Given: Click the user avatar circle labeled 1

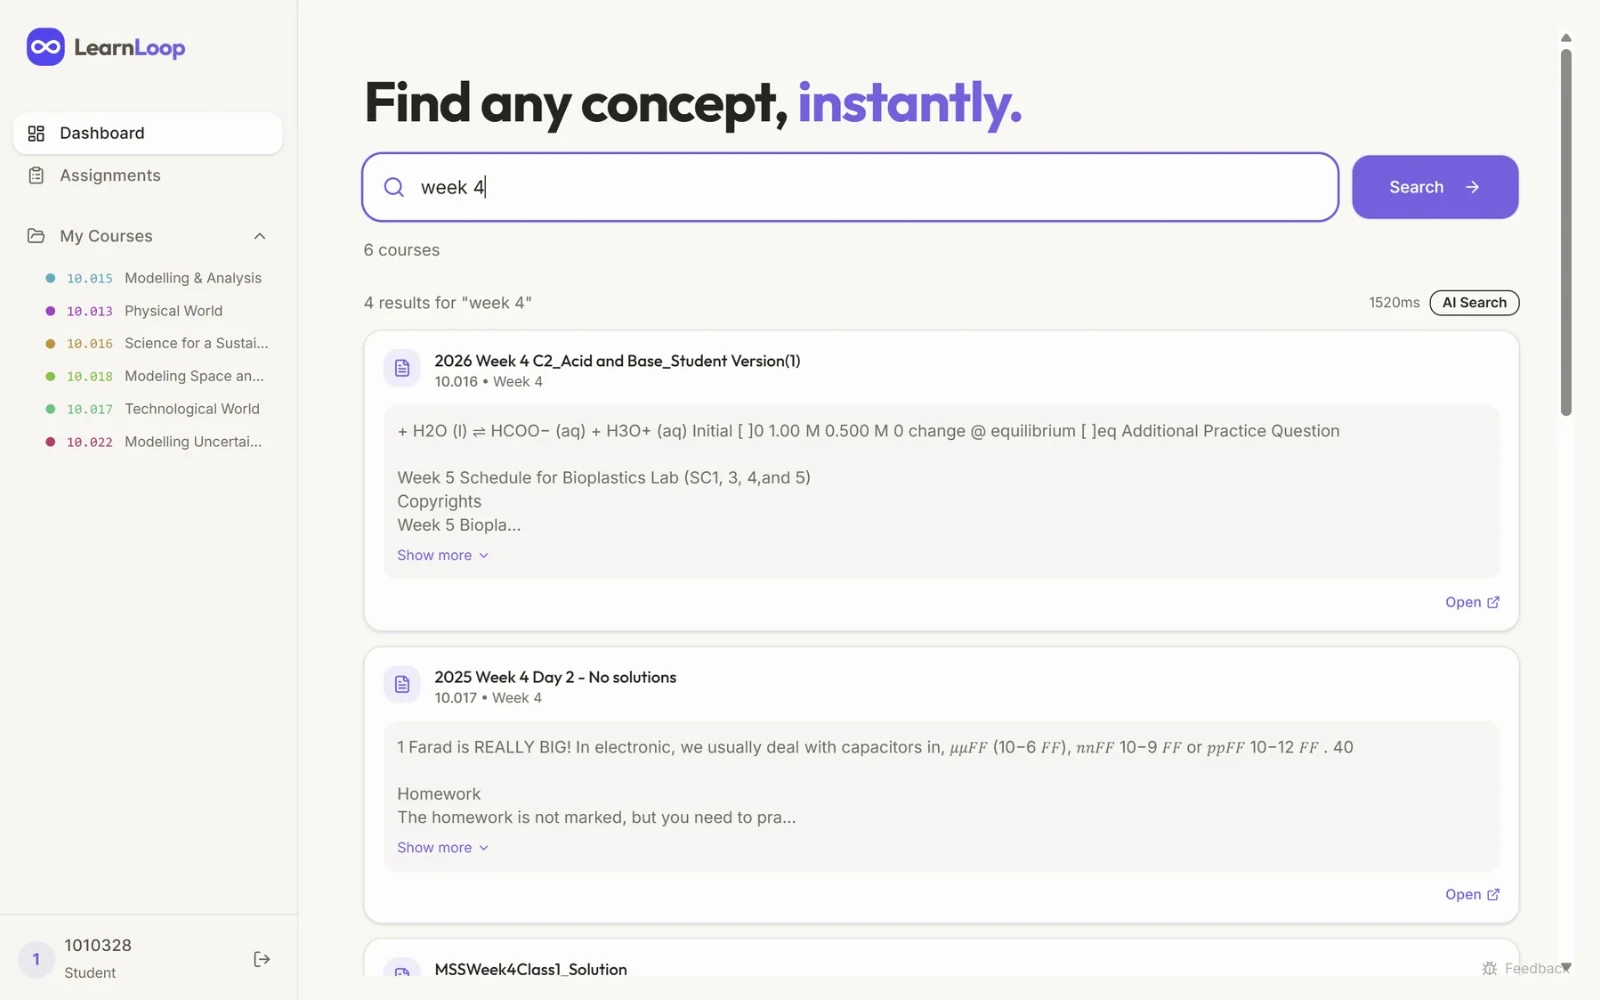Looking at the screenshot, I should 36,959.
